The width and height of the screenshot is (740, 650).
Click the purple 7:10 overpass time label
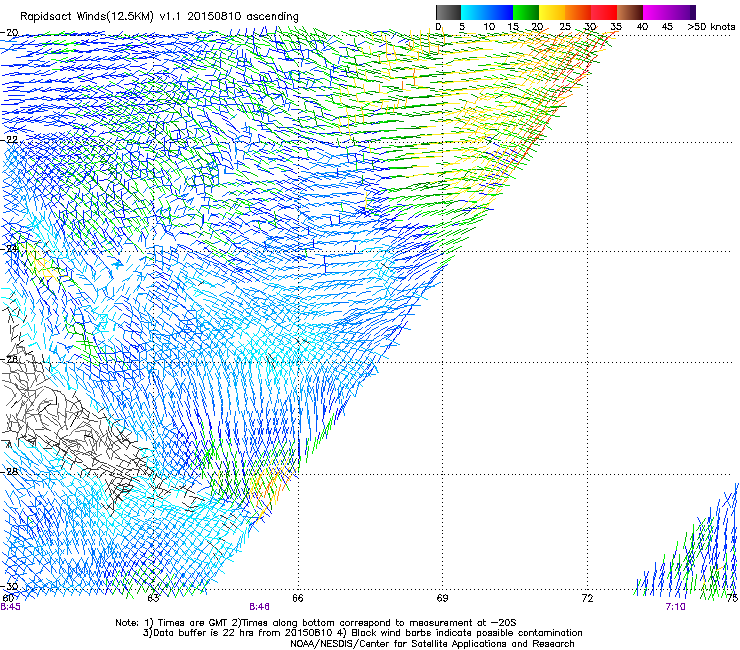(675, 607)
